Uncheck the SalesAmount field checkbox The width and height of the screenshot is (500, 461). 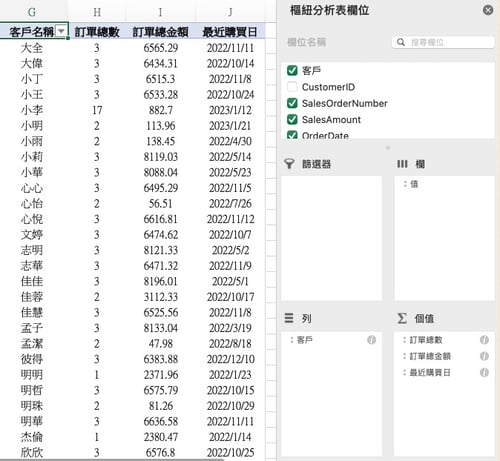292,119
